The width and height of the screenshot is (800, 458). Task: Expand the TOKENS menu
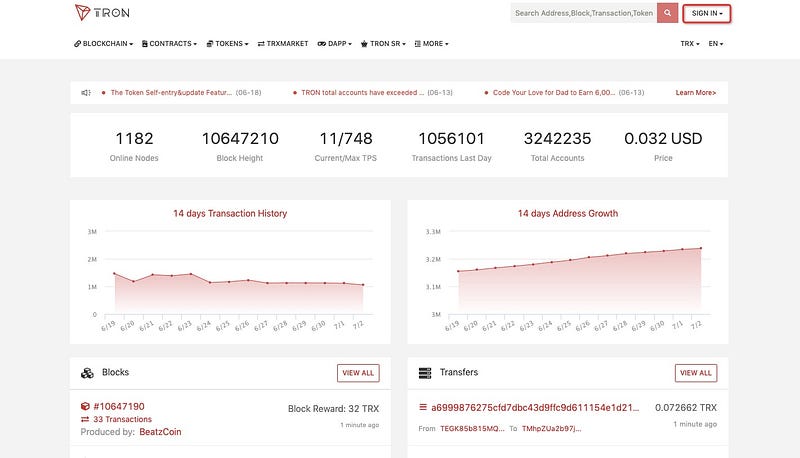(228, 44)
